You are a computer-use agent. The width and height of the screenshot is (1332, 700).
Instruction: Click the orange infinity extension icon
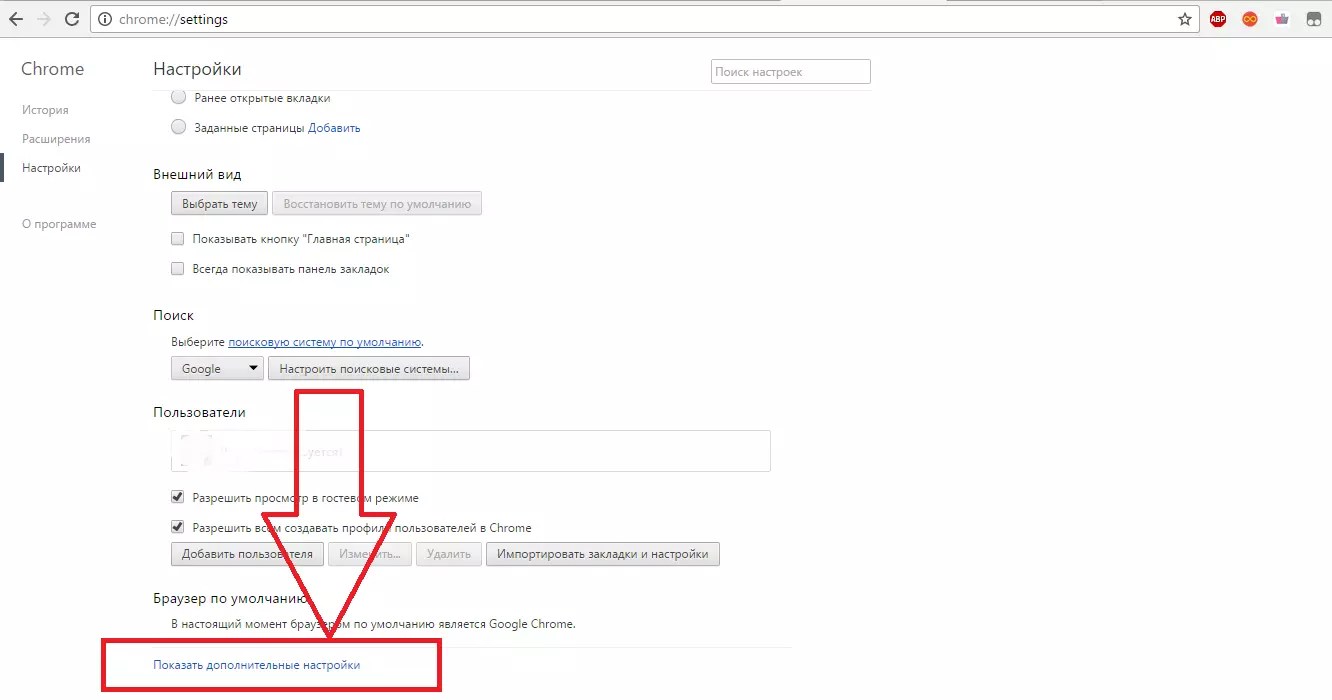click(x=1250, y=19)
